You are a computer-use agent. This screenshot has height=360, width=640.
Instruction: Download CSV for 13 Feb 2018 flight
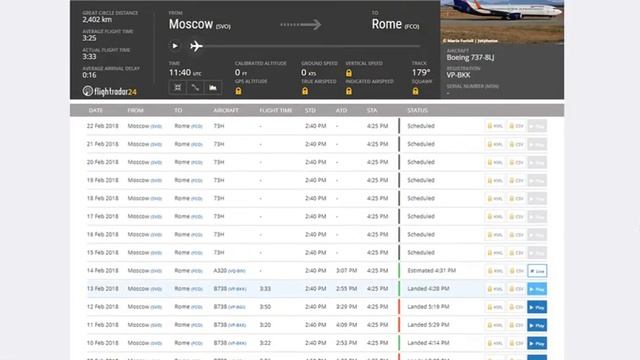click(516, 289)
